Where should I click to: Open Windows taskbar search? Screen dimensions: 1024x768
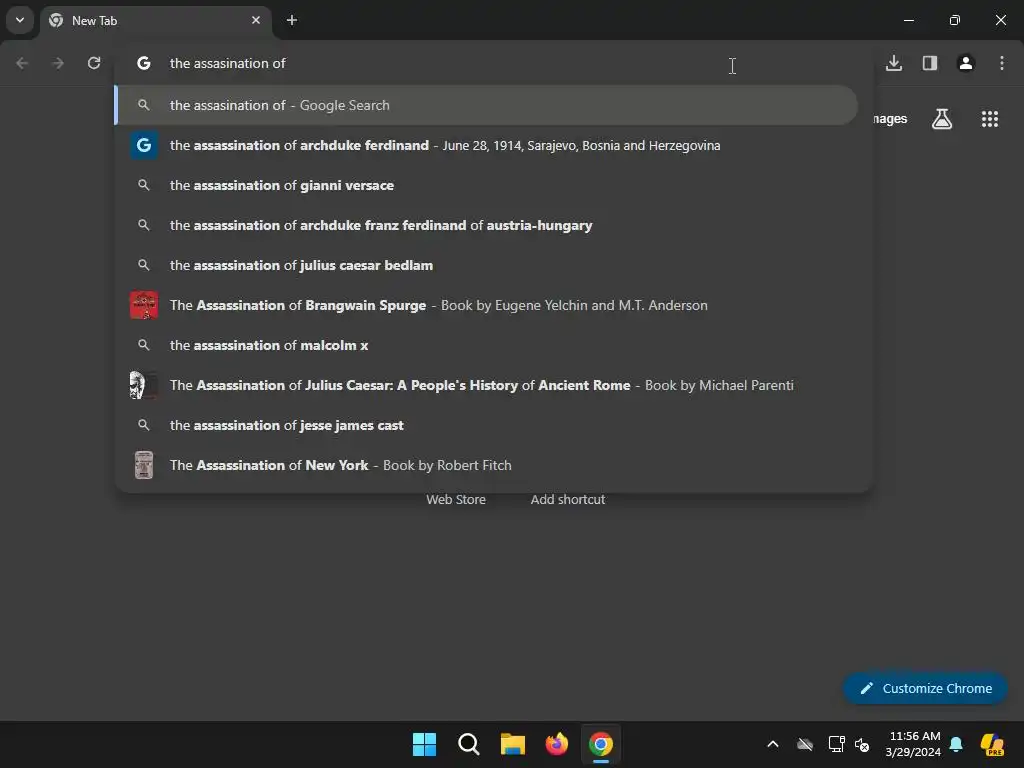(x=469, y=744)
